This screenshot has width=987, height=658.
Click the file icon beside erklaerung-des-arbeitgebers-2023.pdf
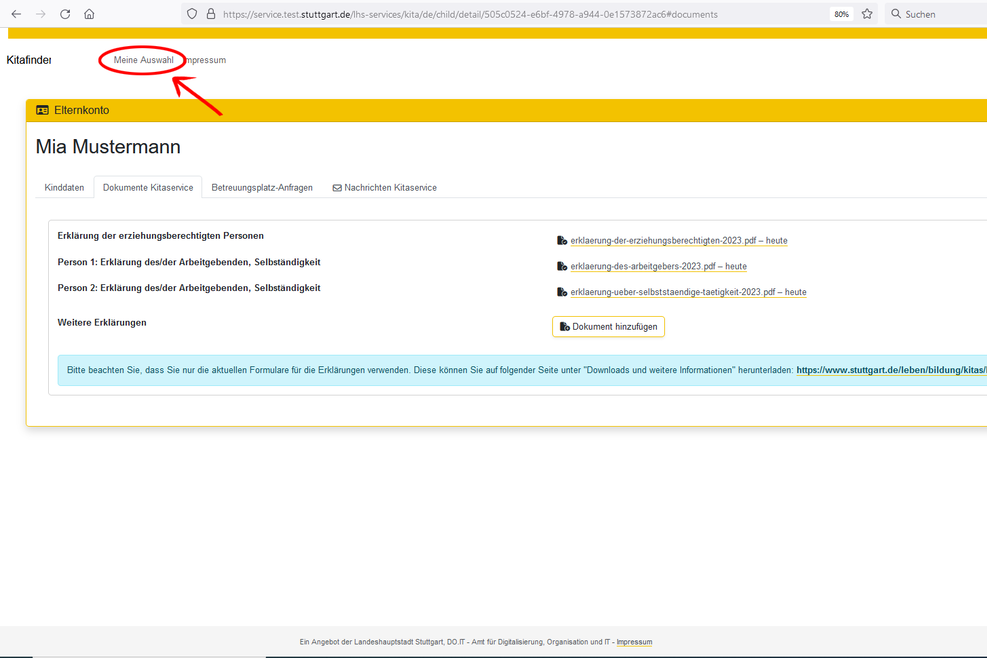(562, 267)
